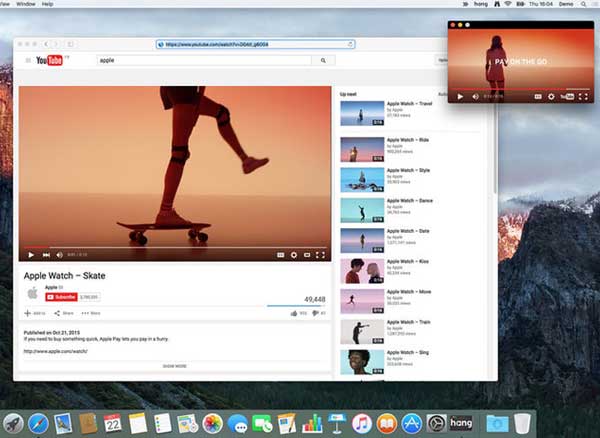Open Keynote from the dock

[337, 423]
